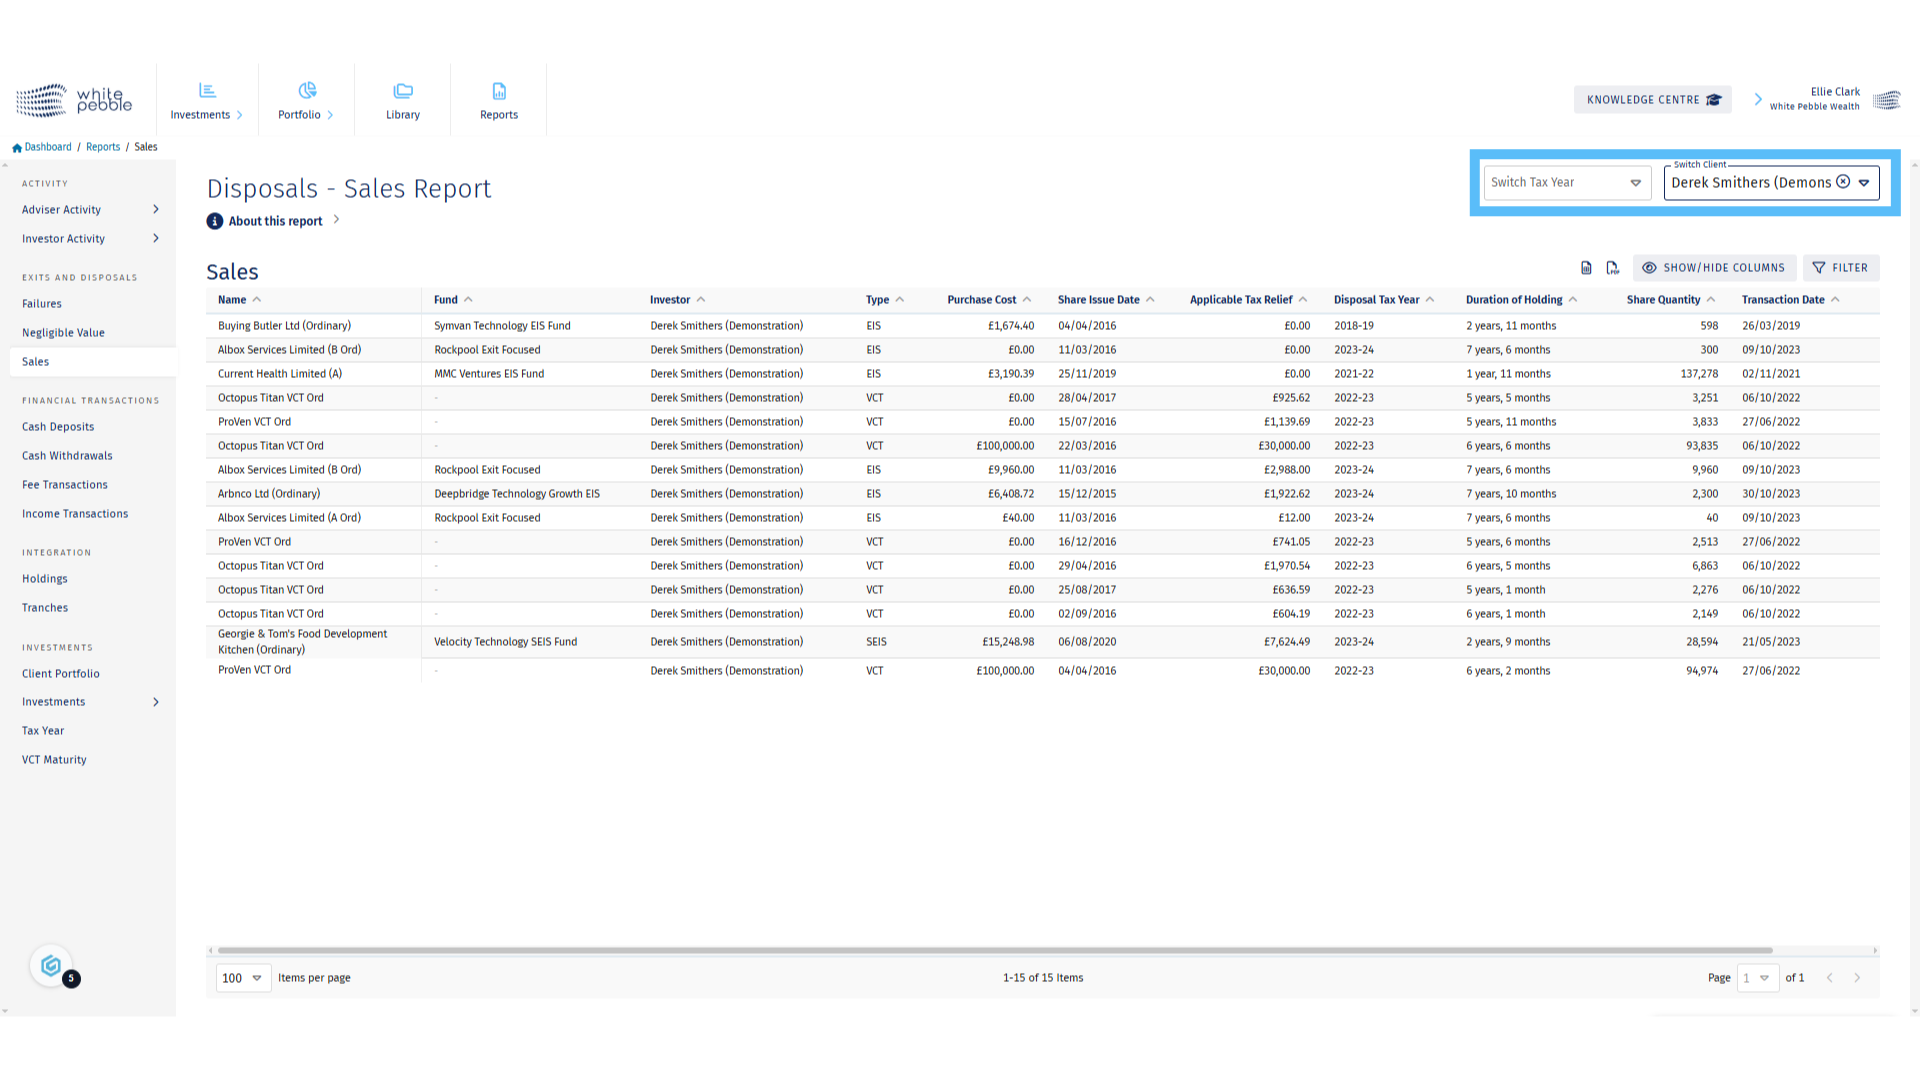The height and width of the screenshot is (1080, 1920).
Task: Open the support chat widget
Action: pyautogui.click(x=51, y=966)
